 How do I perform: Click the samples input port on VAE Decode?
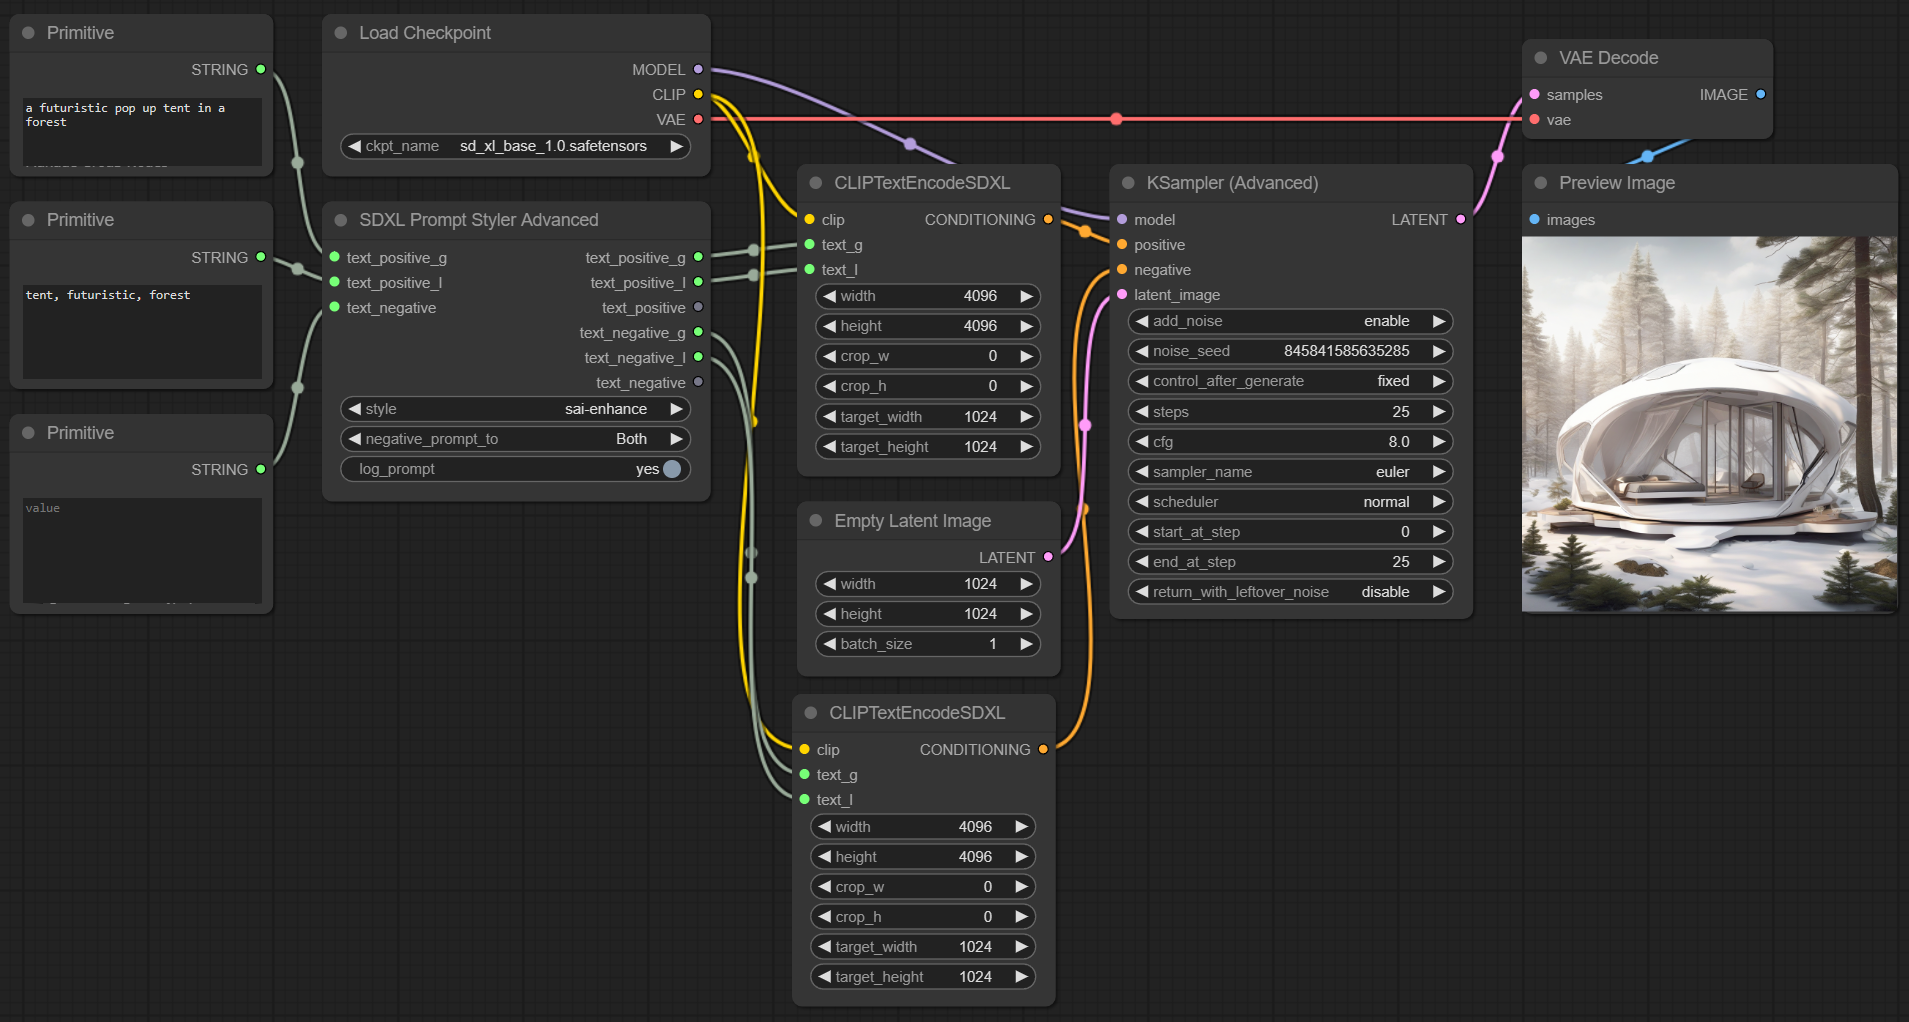coord(1534,94)
